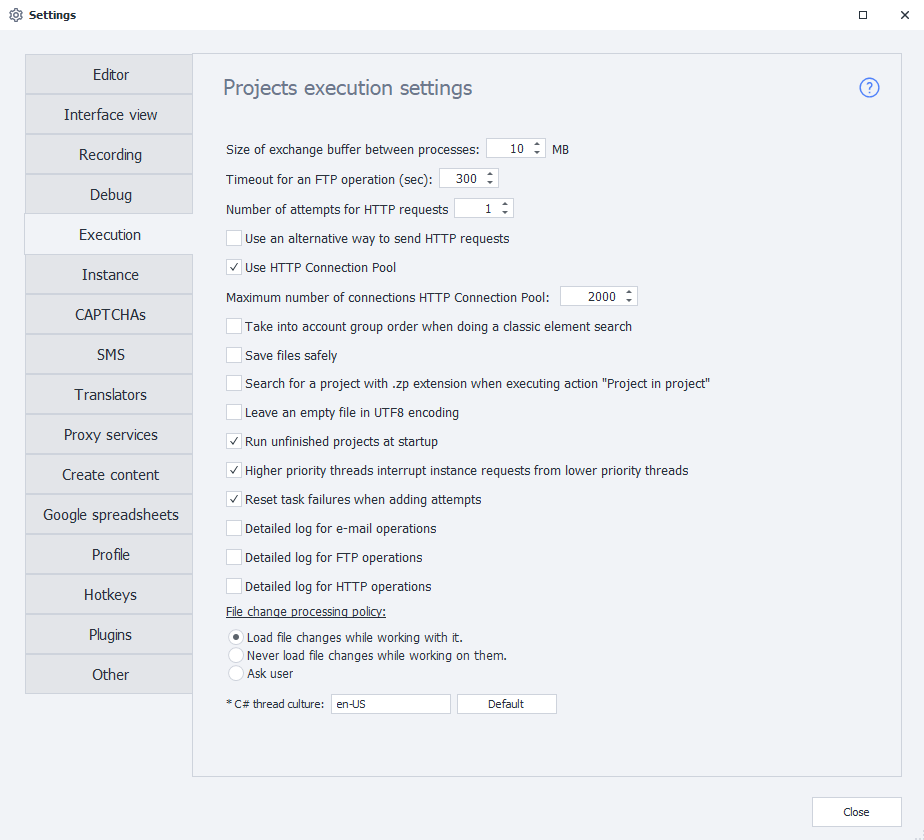This screenshot has width=924, height=840.
Task: Choose the Ask user radio option
Action: tap(236, 674)
